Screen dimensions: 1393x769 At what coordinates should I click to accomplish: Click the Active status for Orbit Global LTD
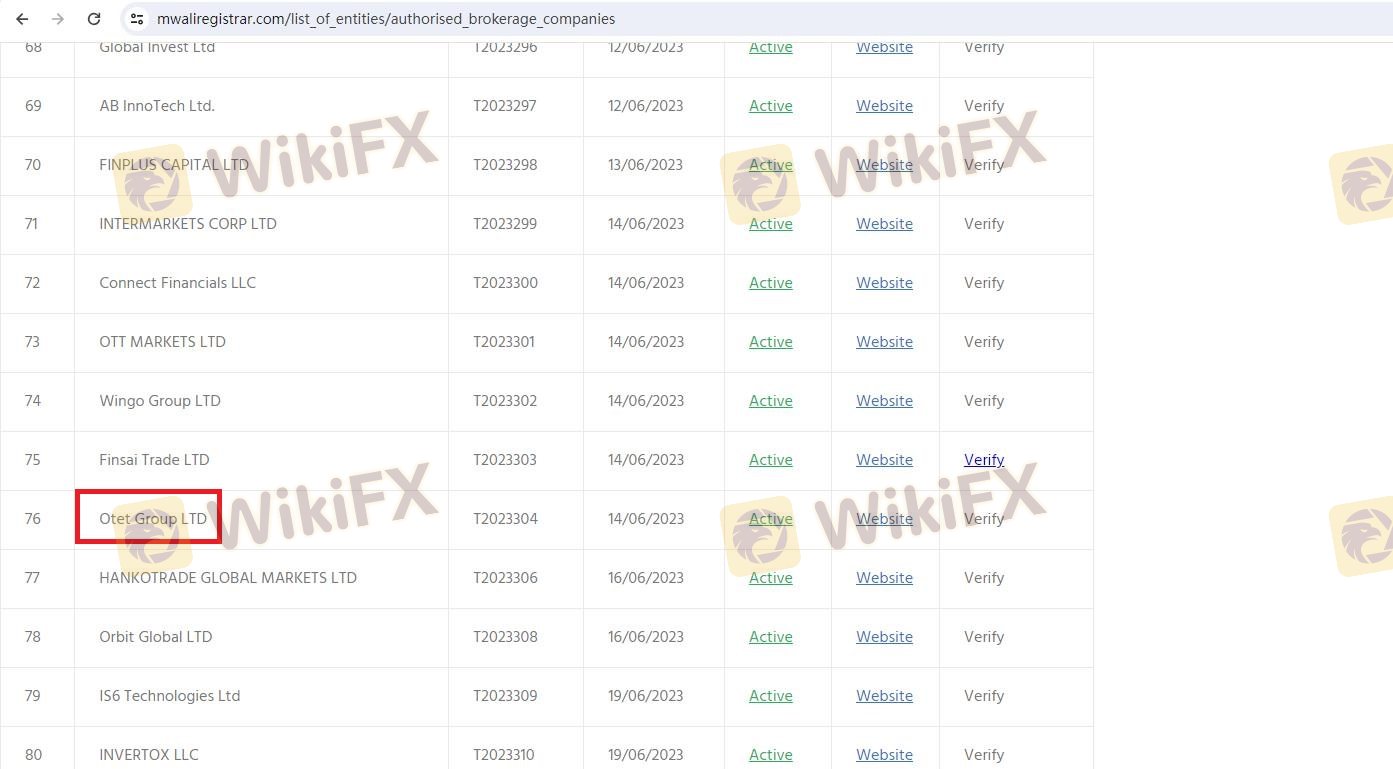coord(771,637)
